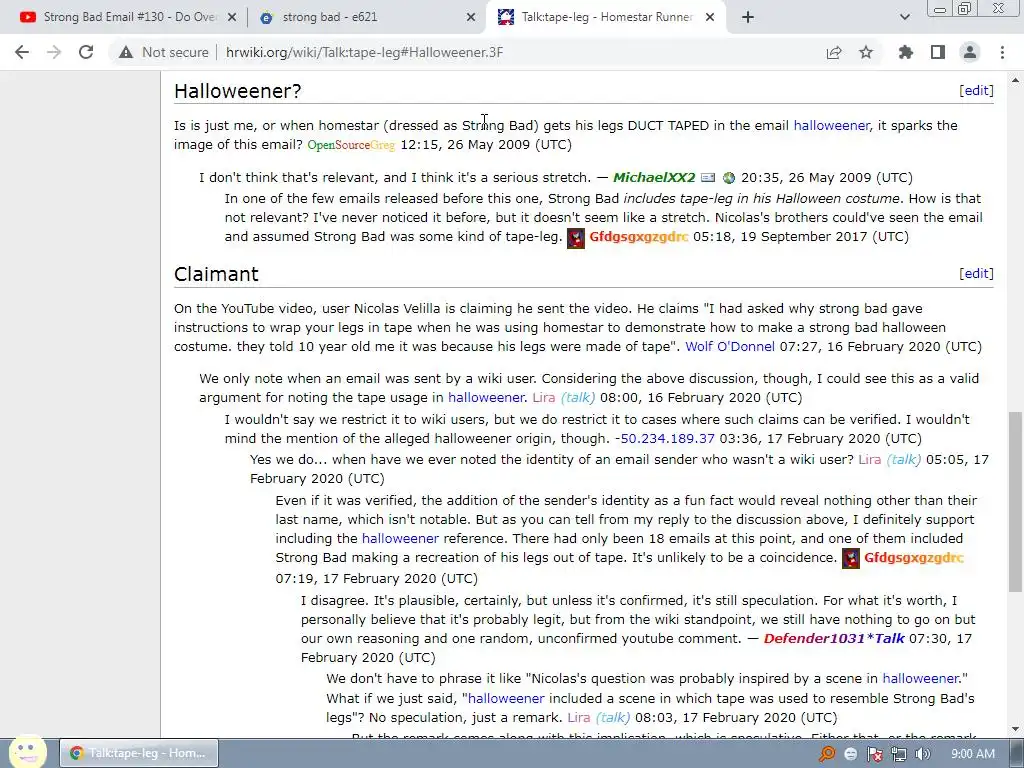Click the address bar URL

[364, 52]
